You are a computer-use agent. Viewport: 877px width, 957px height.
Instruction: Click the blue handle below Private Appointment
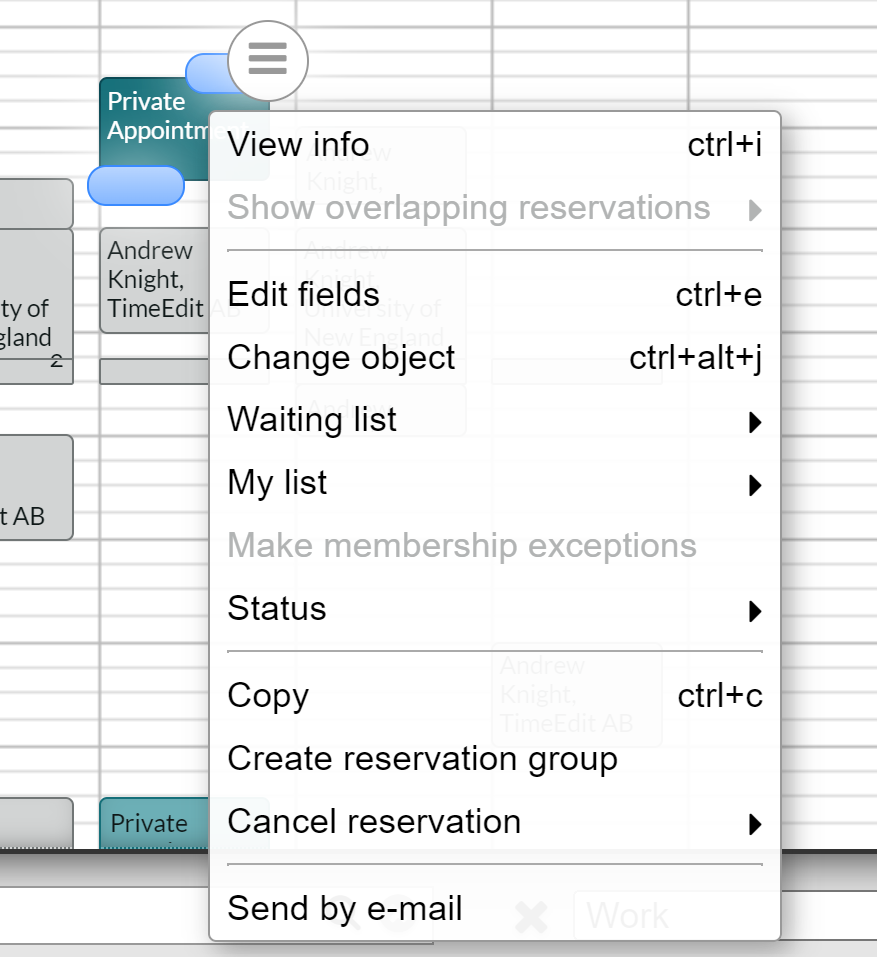[135, 186]
